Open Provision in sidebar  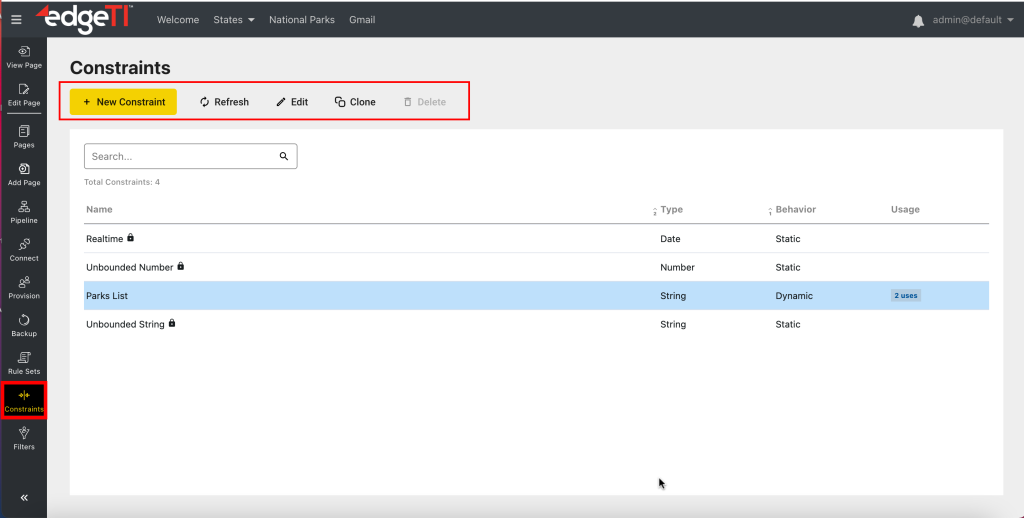point(24,288)
